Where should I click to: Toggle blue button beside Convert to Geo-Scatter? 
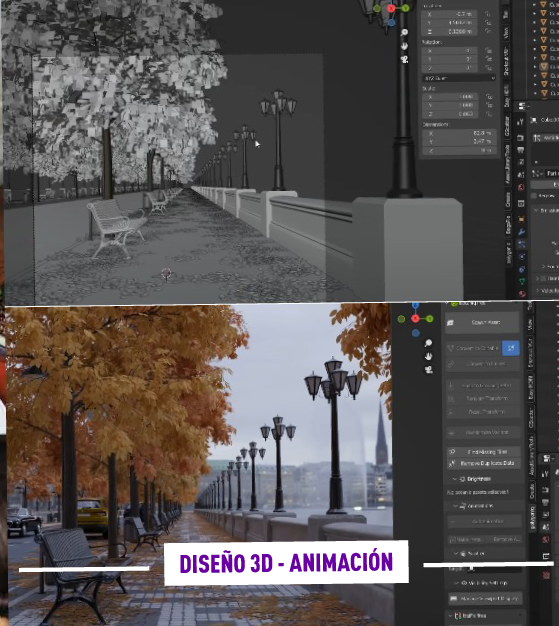pos(511,348)
